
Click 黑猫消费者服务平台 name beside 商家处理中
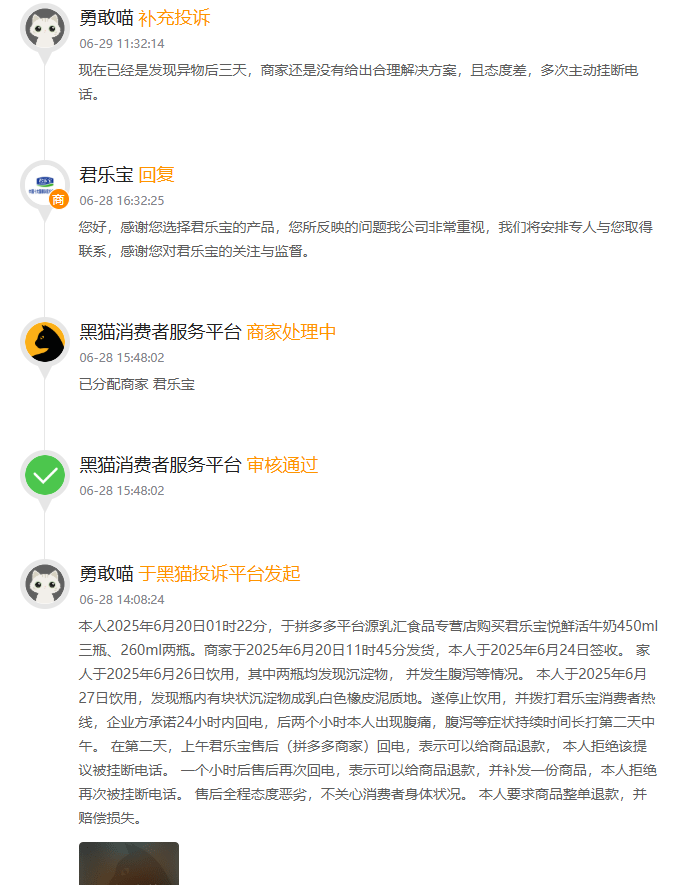(x=160, y=332)
